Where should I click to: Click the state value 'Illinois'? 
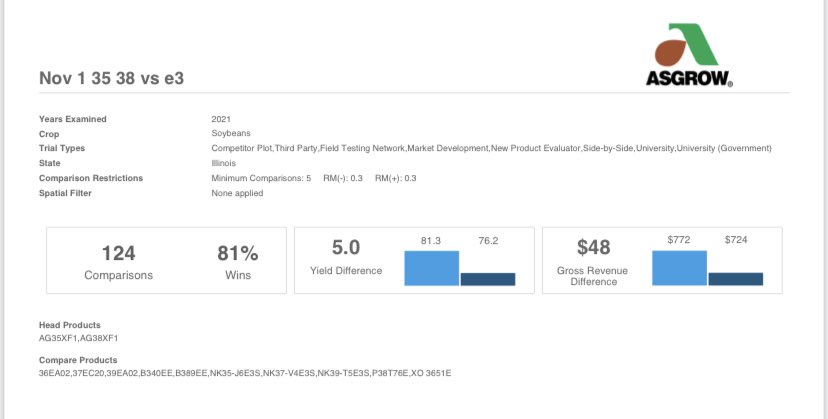coord(223,163)
